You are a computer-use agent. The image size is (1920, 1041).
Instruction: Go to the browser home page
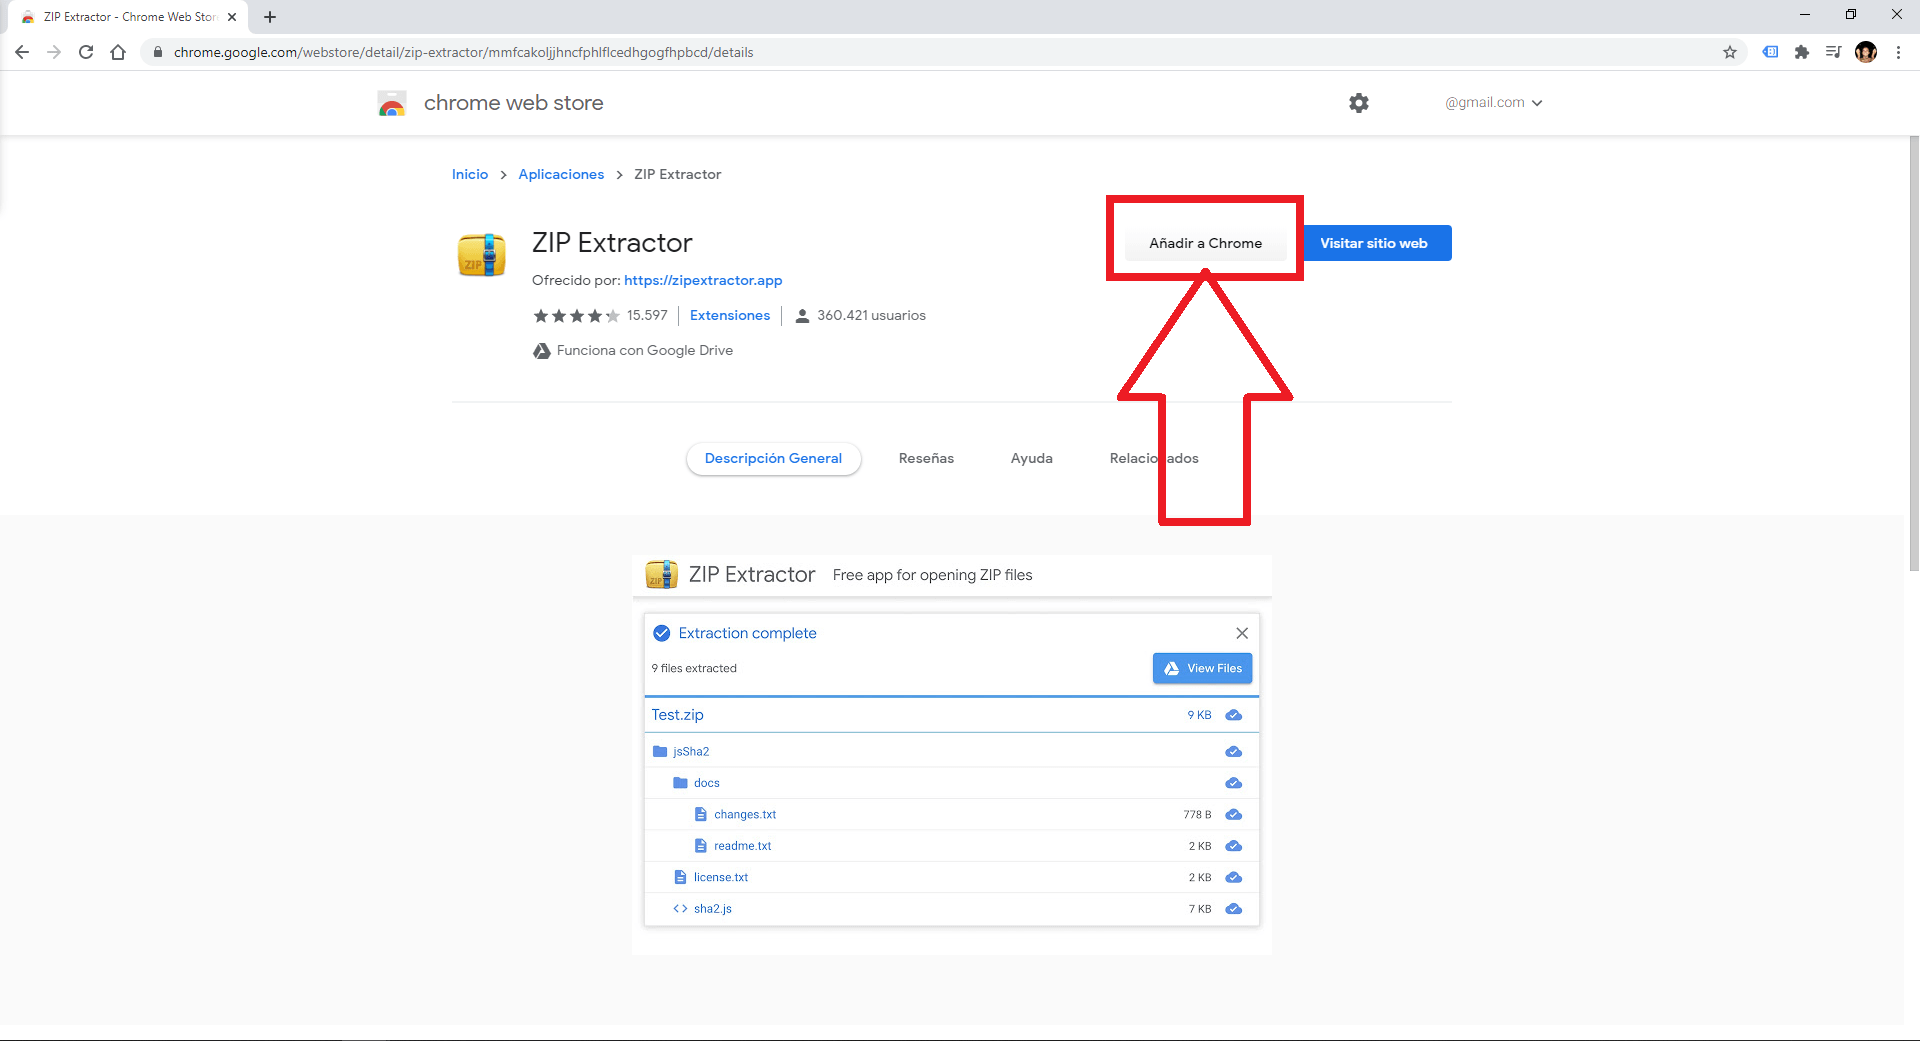click(118, 52)
